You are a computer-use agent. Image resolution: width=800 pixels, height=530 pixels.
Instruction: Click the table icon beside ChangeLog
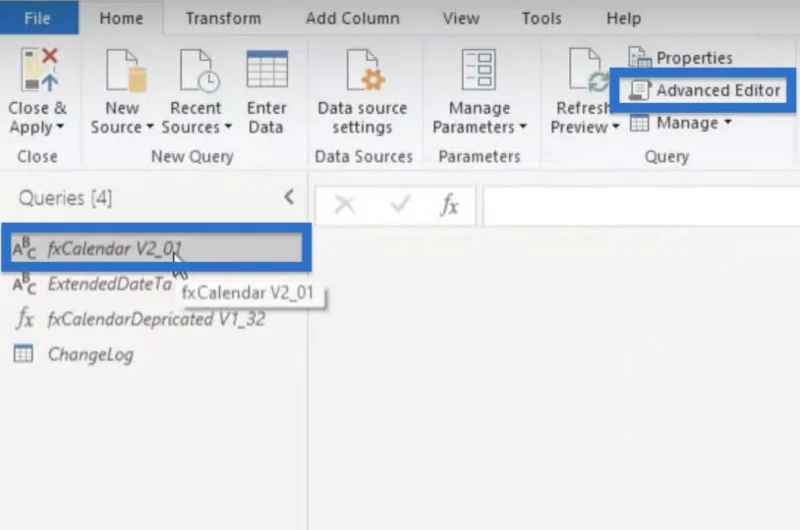pos(23,354)
